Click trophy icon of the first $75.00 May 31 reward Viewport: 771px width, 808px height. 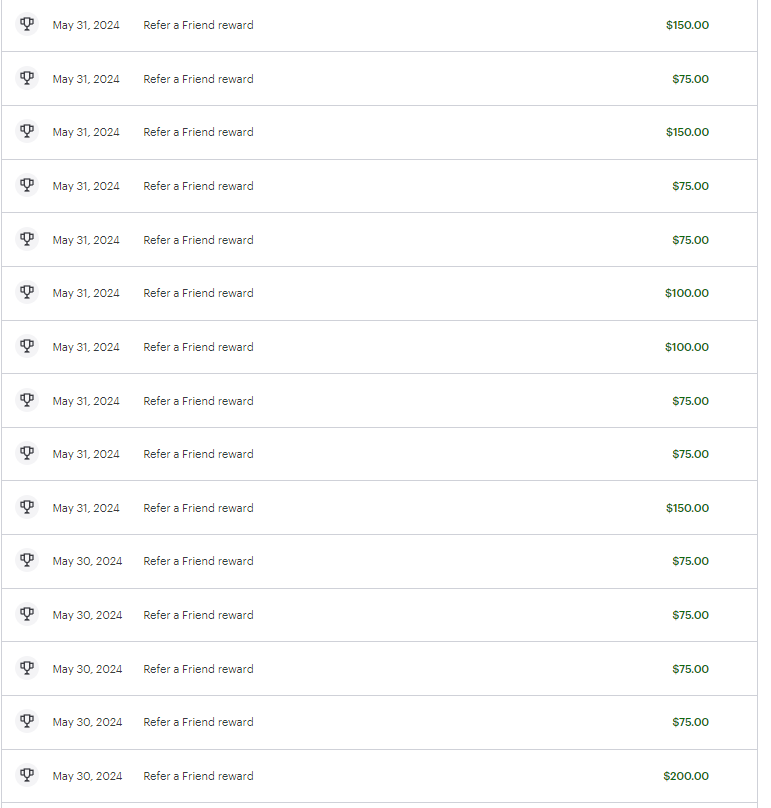[27, 78]
